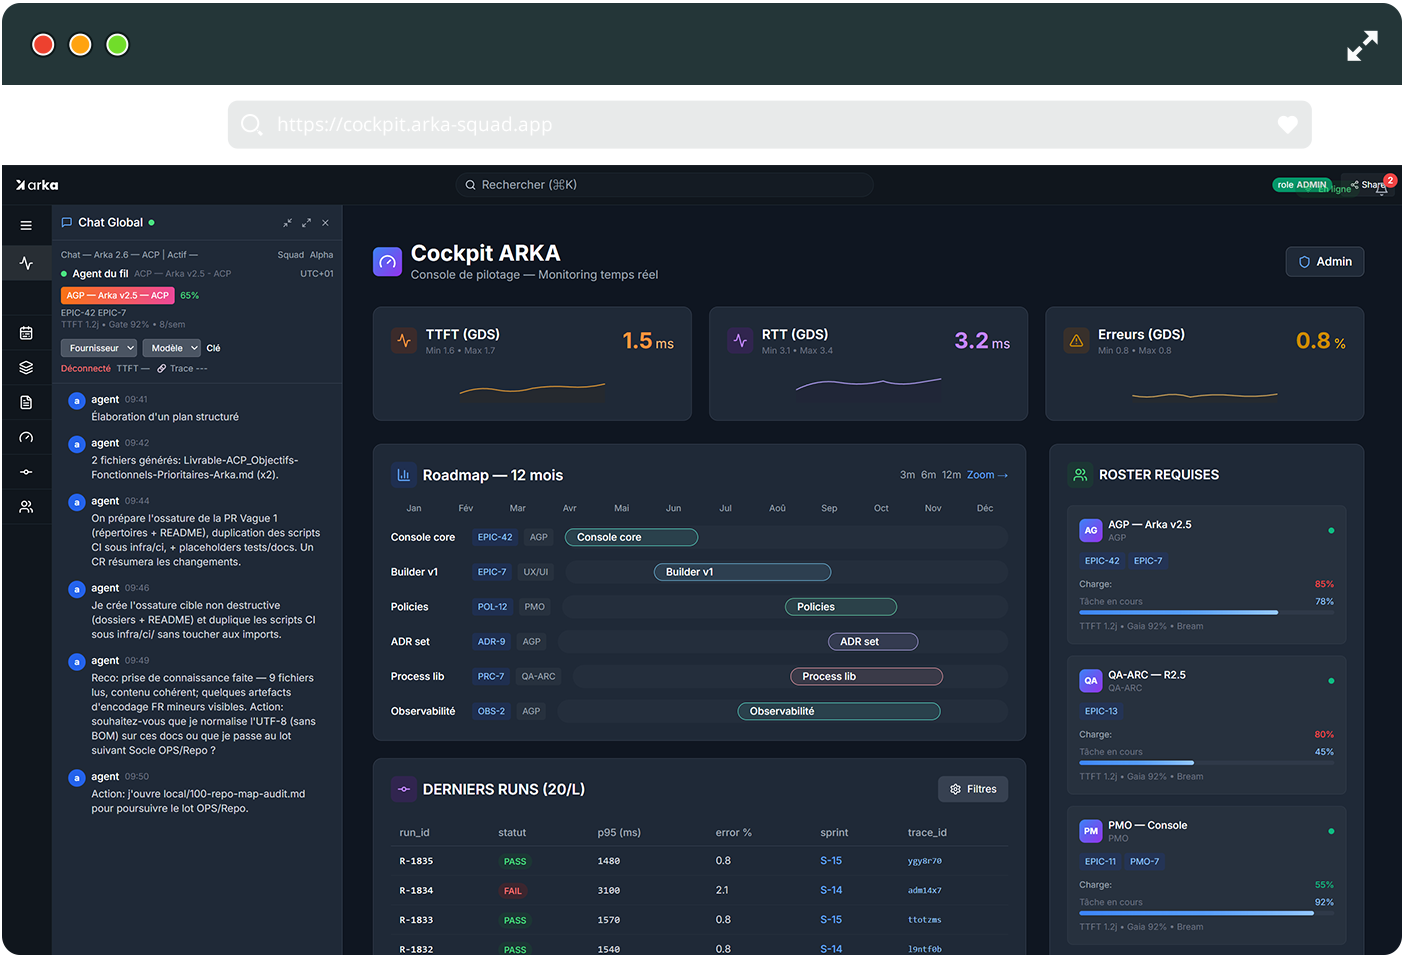Click the Cockpit ARKA gauge logo icon
1404x956 pixels.
tap(387, 262)
